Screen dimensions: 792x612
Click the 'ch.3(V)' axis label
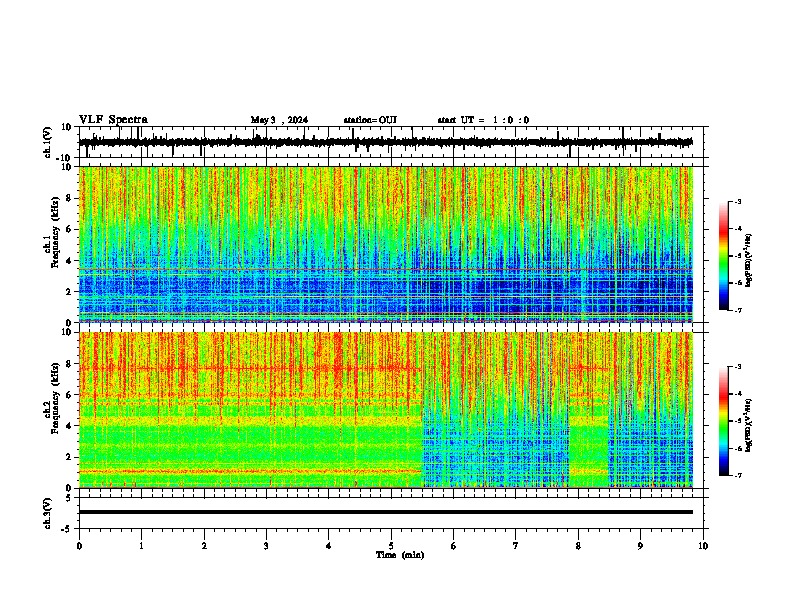pyautogui.click(x=48, y=513)
